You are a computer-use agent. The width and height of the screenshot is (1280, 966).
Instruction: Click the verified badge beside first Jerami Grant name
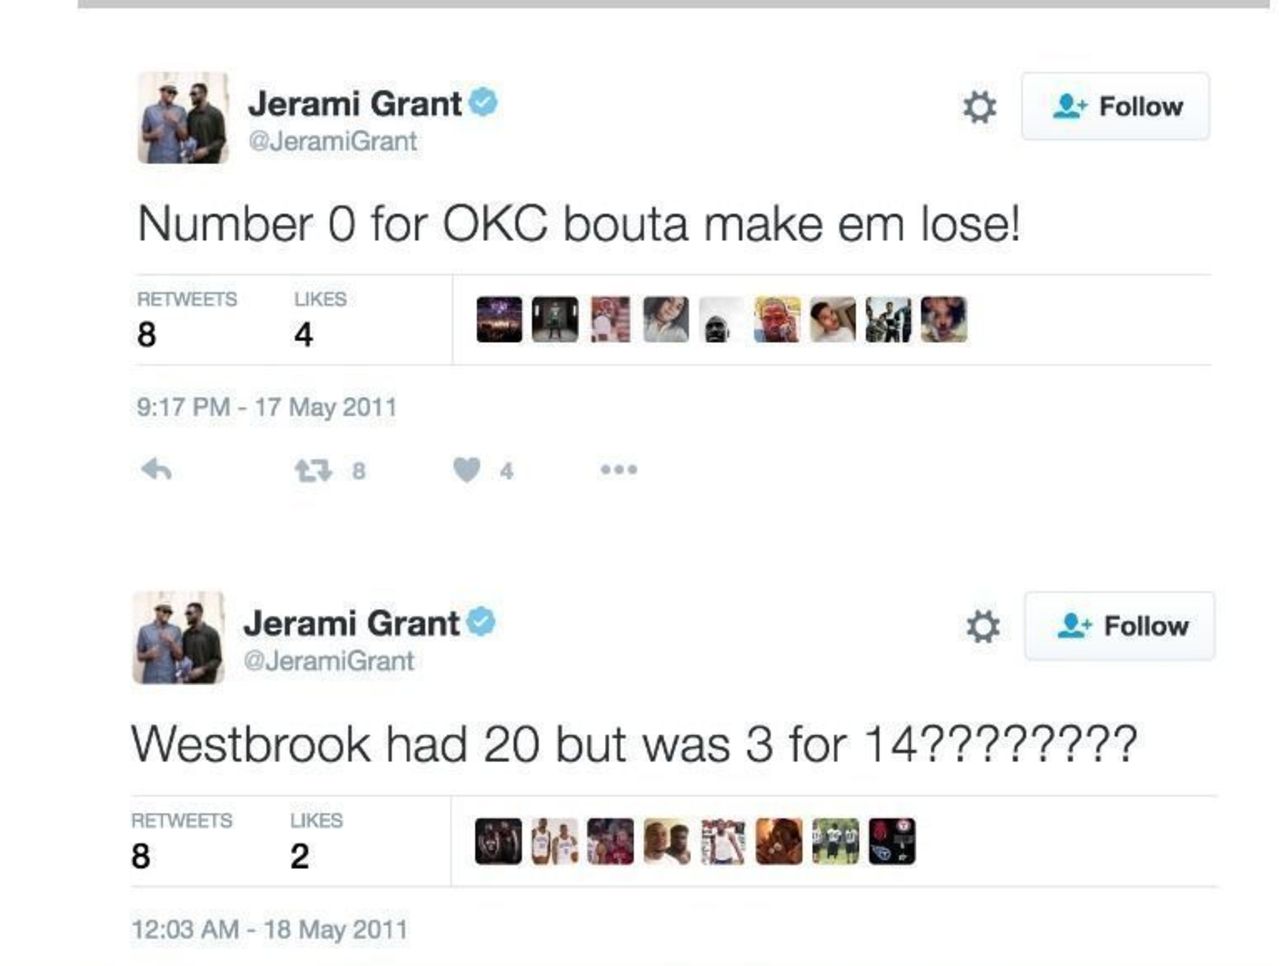(x=484, y=102)
